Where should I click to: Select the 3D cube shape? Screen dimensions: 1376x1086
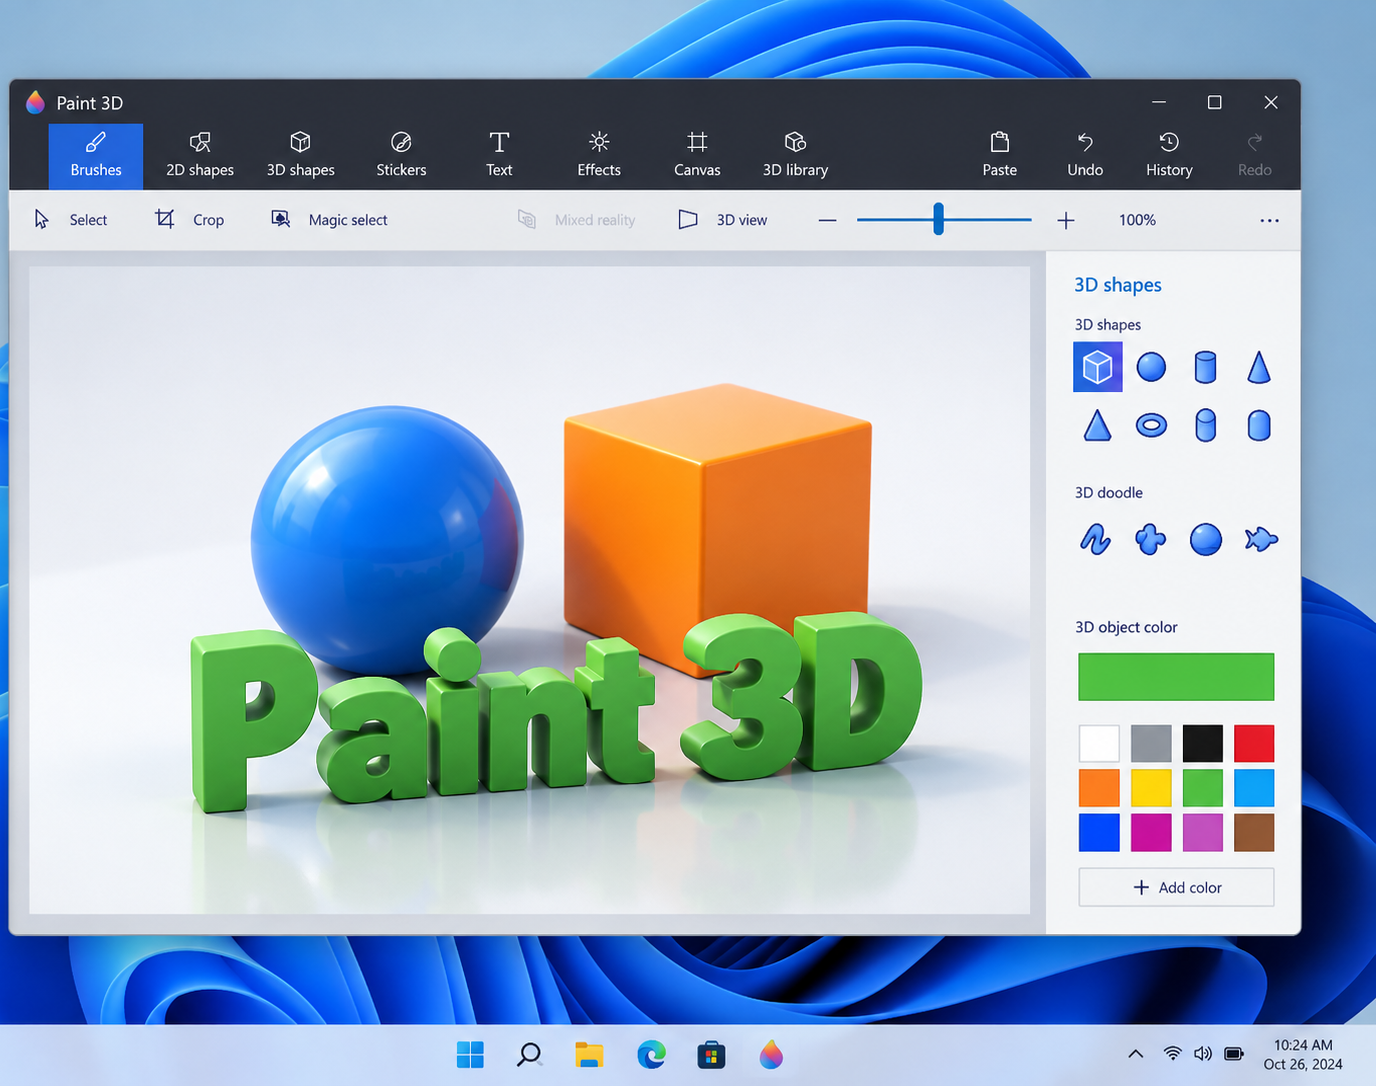click(1098, 367)
